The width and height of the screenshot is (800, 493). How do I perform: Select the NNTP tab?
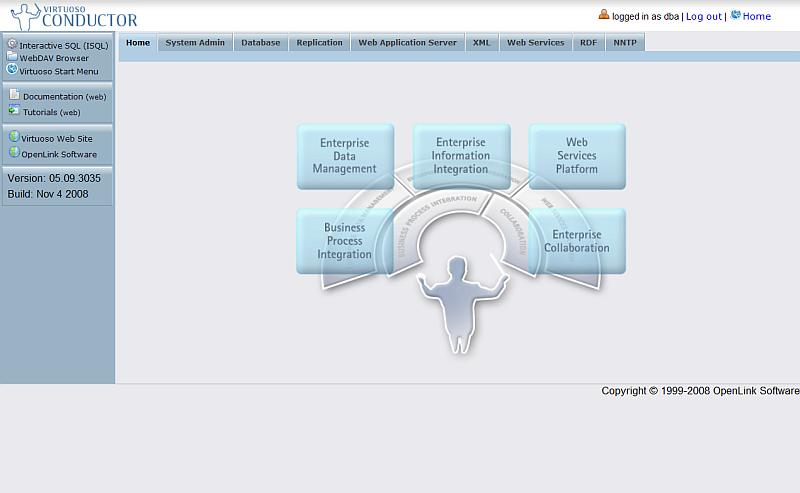625,42
